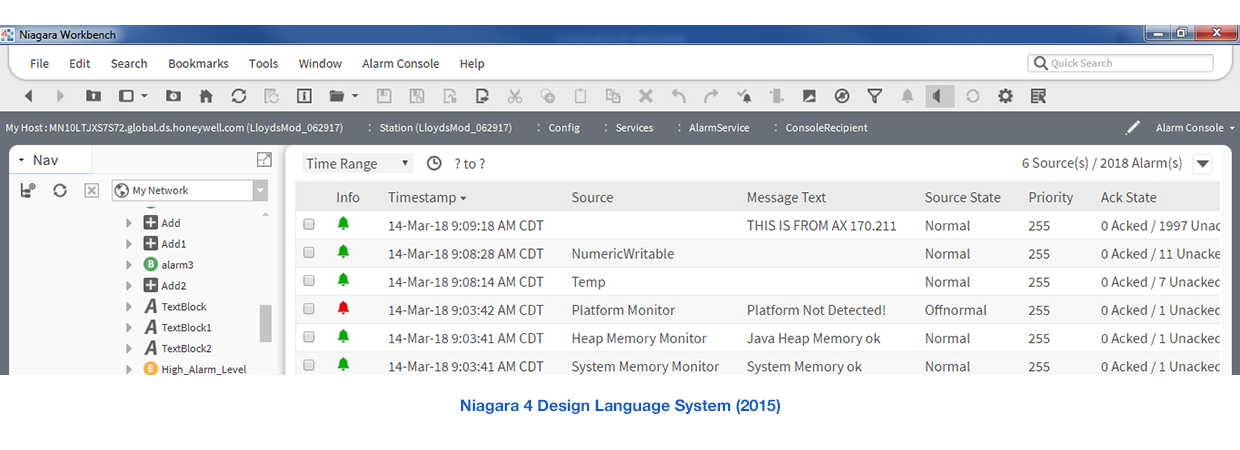The width and height of the screenshot is (1240, 450).
Task: Go back with the left arrow toolbar icon
Action: 28,96
